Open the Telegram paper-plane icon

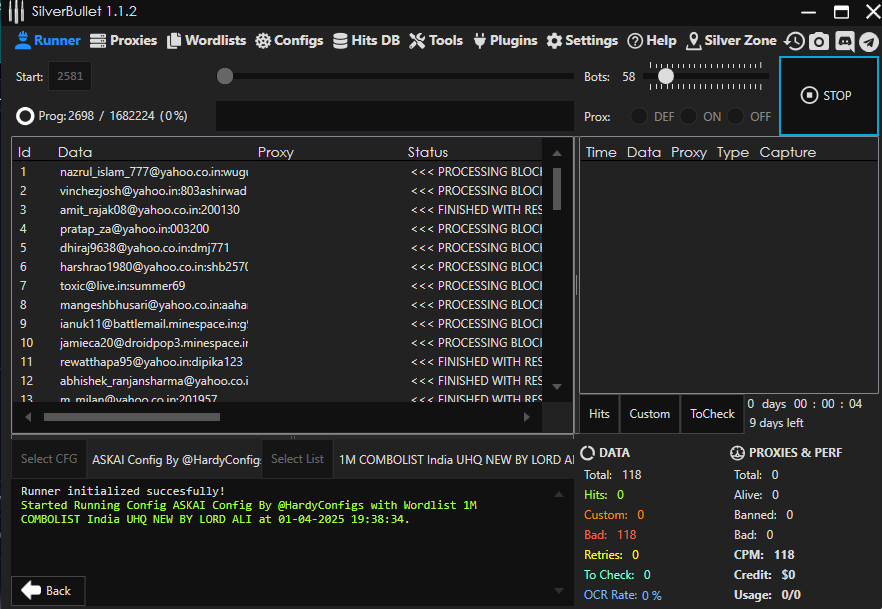click(868, 41)
